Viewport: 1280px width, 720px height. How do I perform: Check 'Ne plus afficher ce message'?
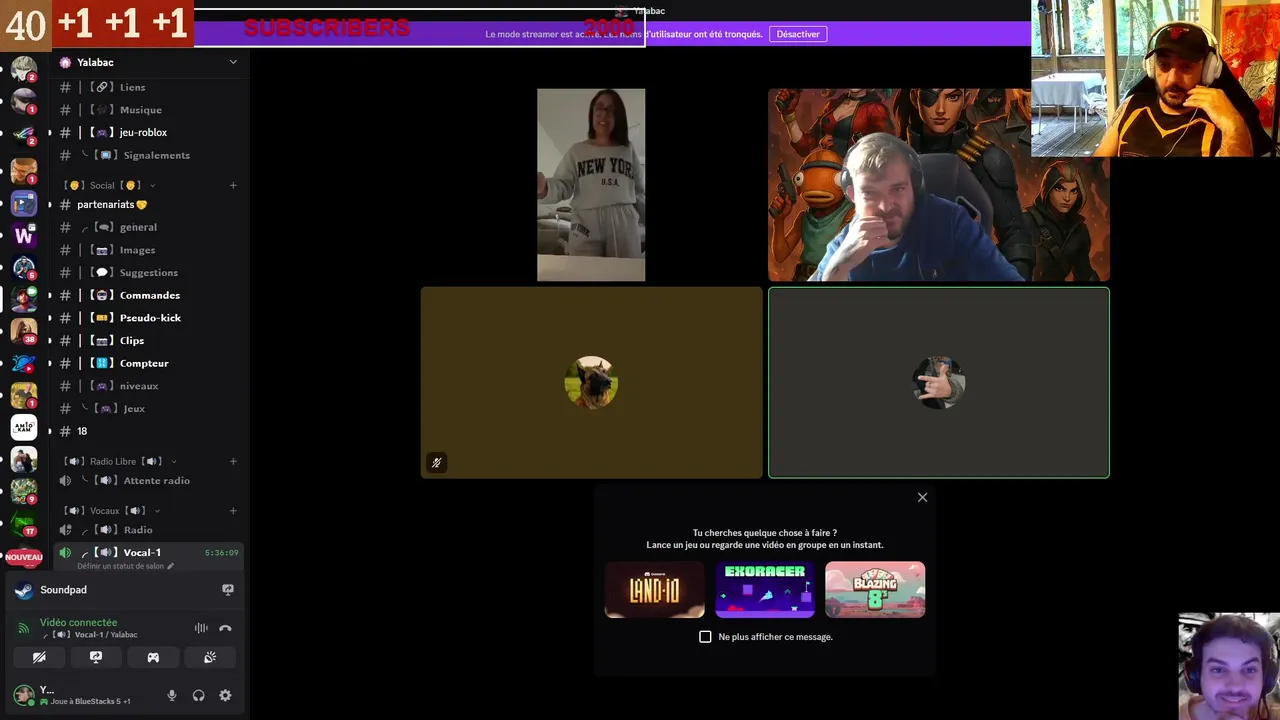pyautogui.click(x=705, y=637)
